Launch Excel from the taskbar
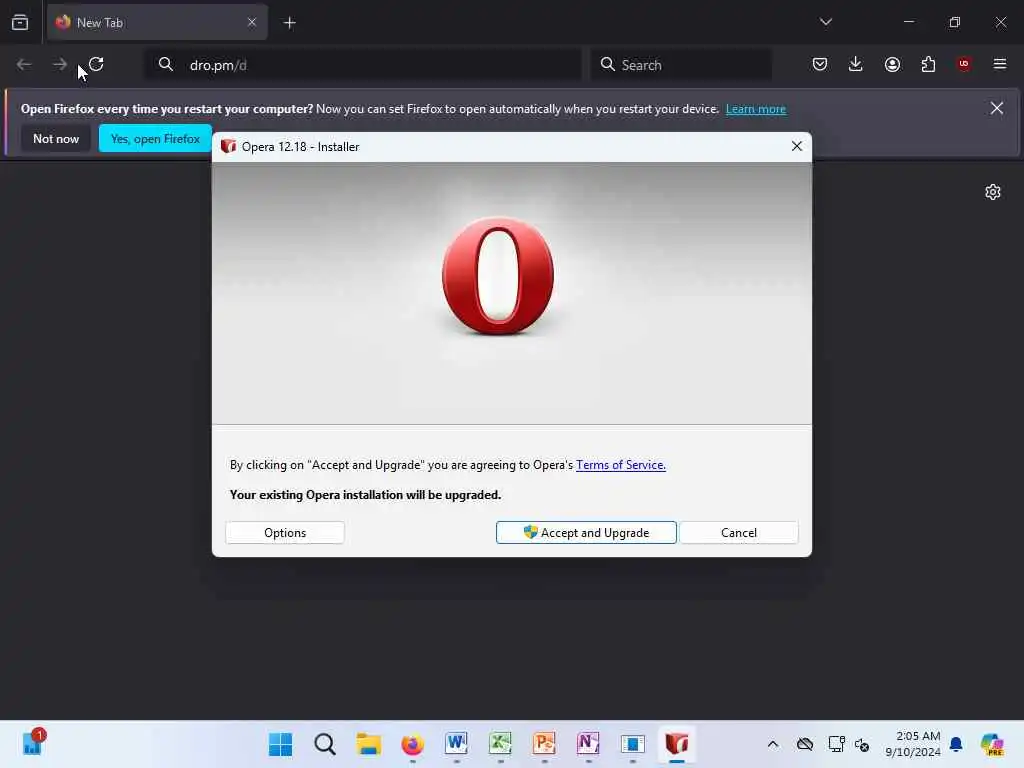 click(500, 744)
